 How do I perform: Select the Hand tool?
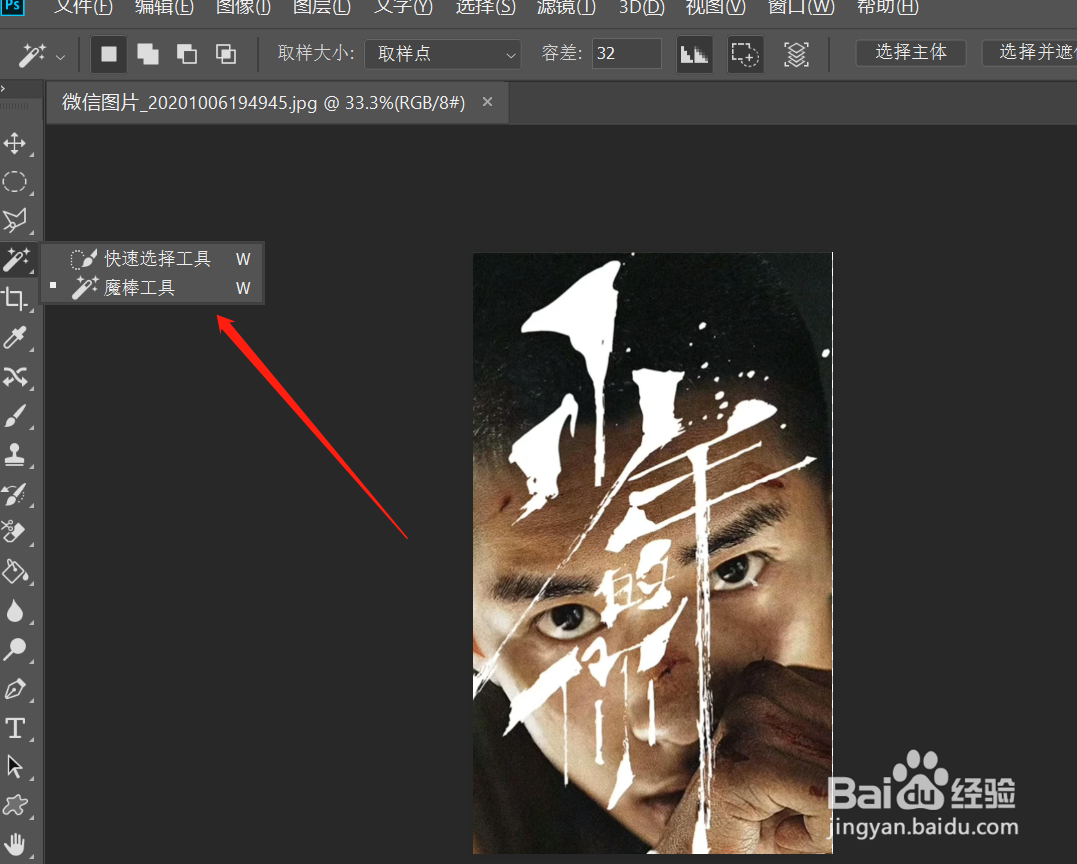(15, 844)
